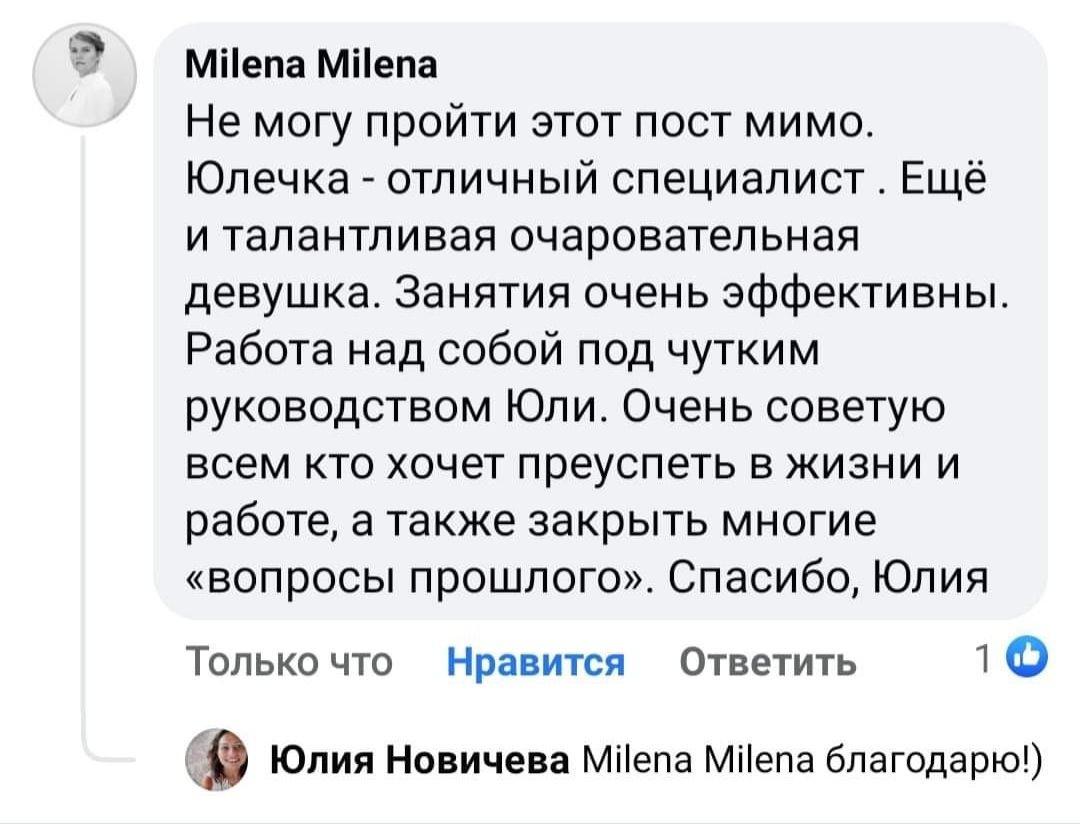Click the comment's first line of text
The image size is (1080, 824).
pos(530,127)
